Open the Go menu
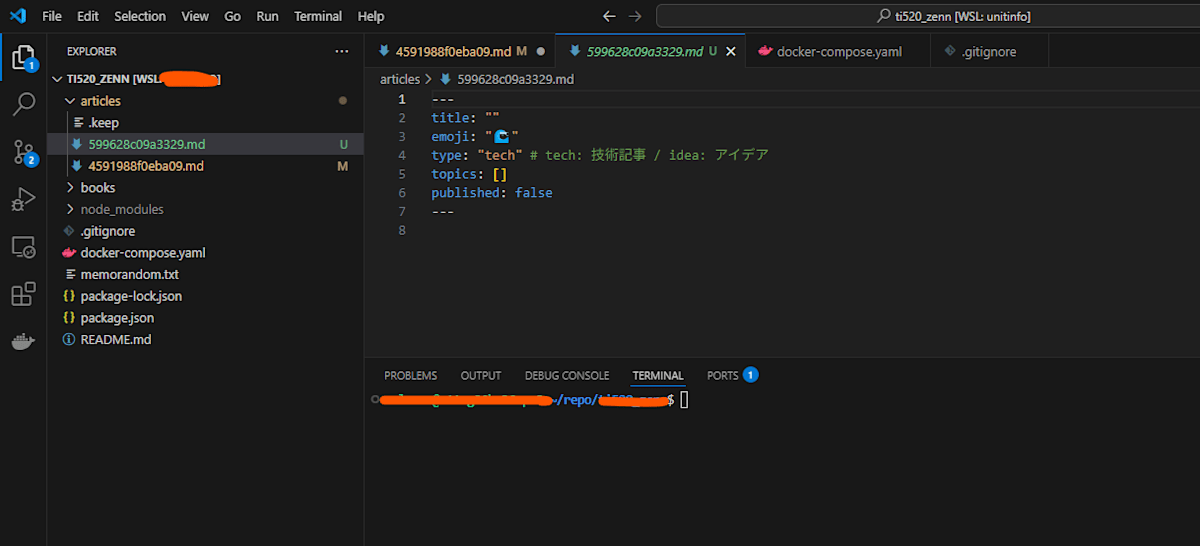The image size is (1200, 546). point(232,16)
